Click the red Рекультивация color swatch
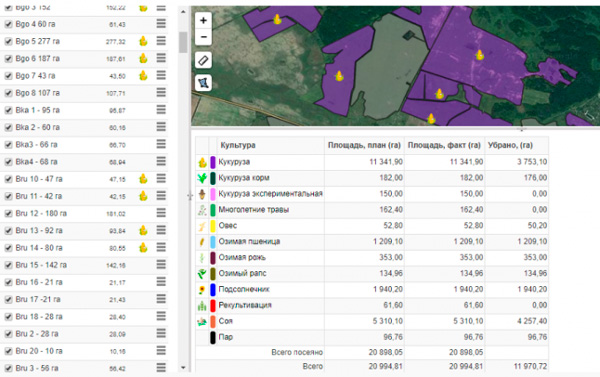 click(x=213, y=305)
